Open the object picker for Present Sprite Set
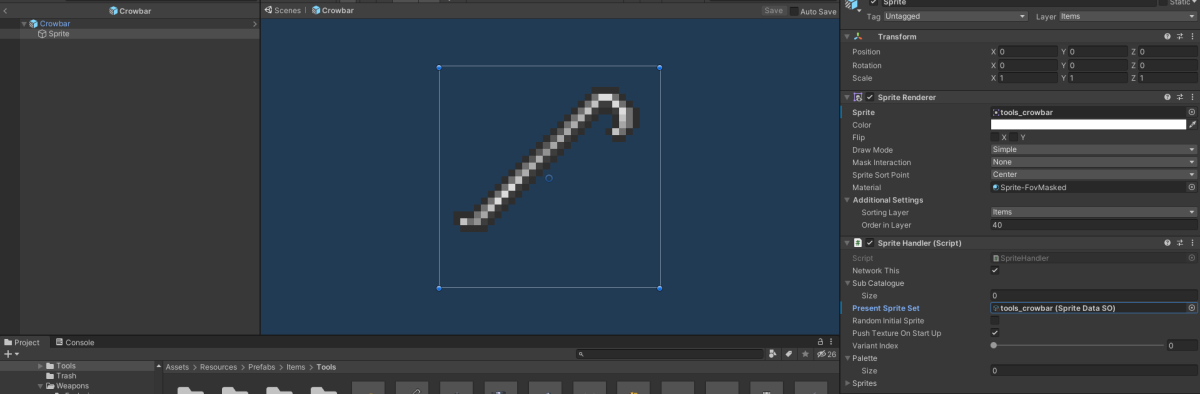 pos(1191,308)
